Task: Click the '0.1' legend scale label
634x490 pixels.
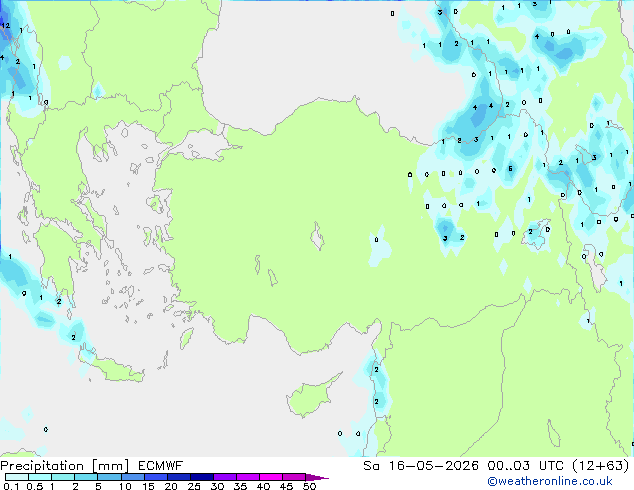Action: pyautogui.click(x=11, y=486)
